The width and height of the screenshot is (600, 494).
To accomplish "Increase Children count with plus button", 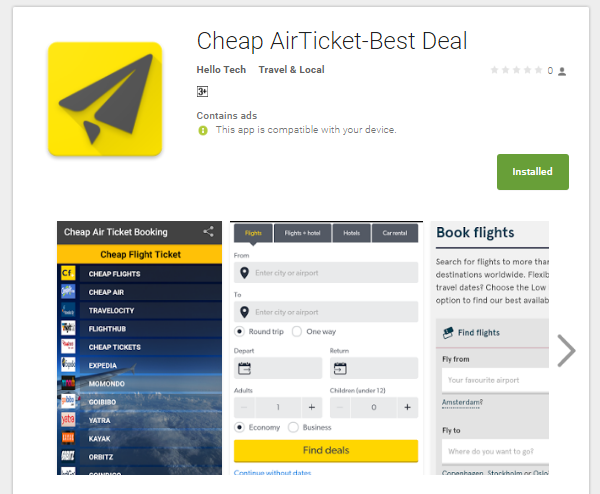I will click(408, 407).
